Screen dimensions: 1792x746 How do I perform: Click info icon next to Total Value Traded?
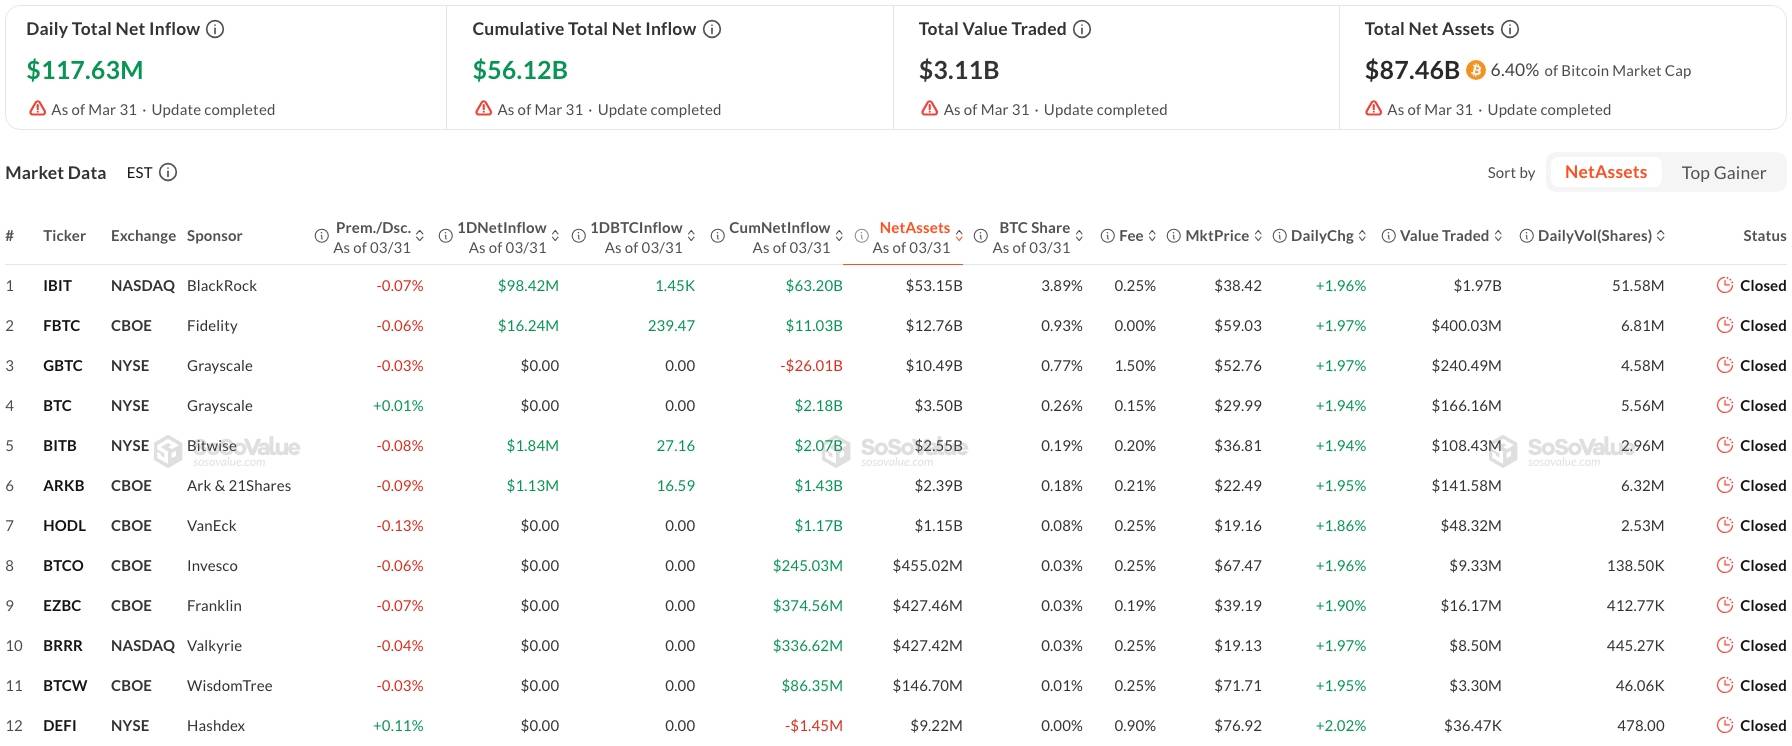pyautogui.click(x=1082, y=29)
